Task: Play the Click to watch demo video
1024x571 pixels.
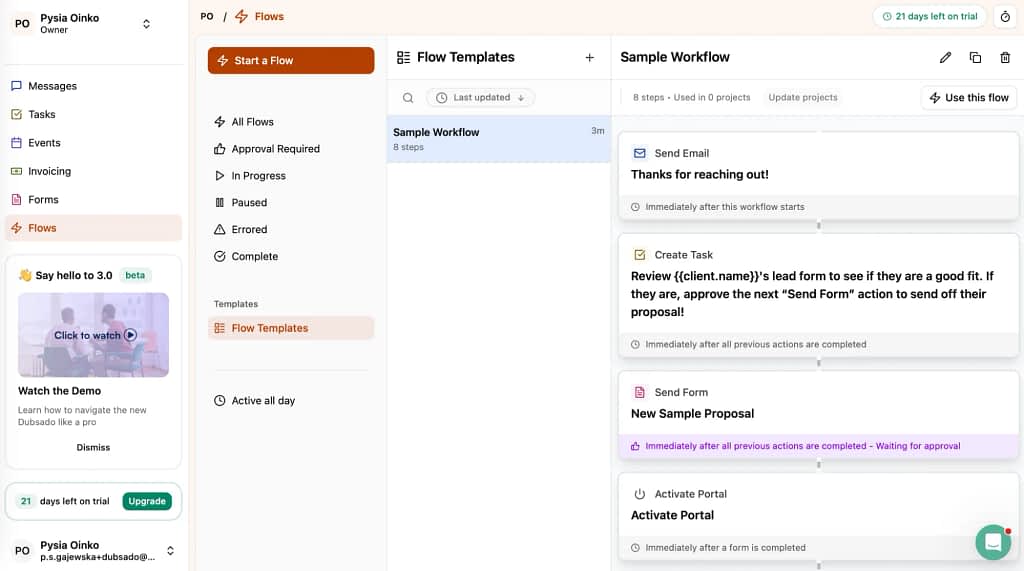Action: pyautogui.click(x=93, y=334)
